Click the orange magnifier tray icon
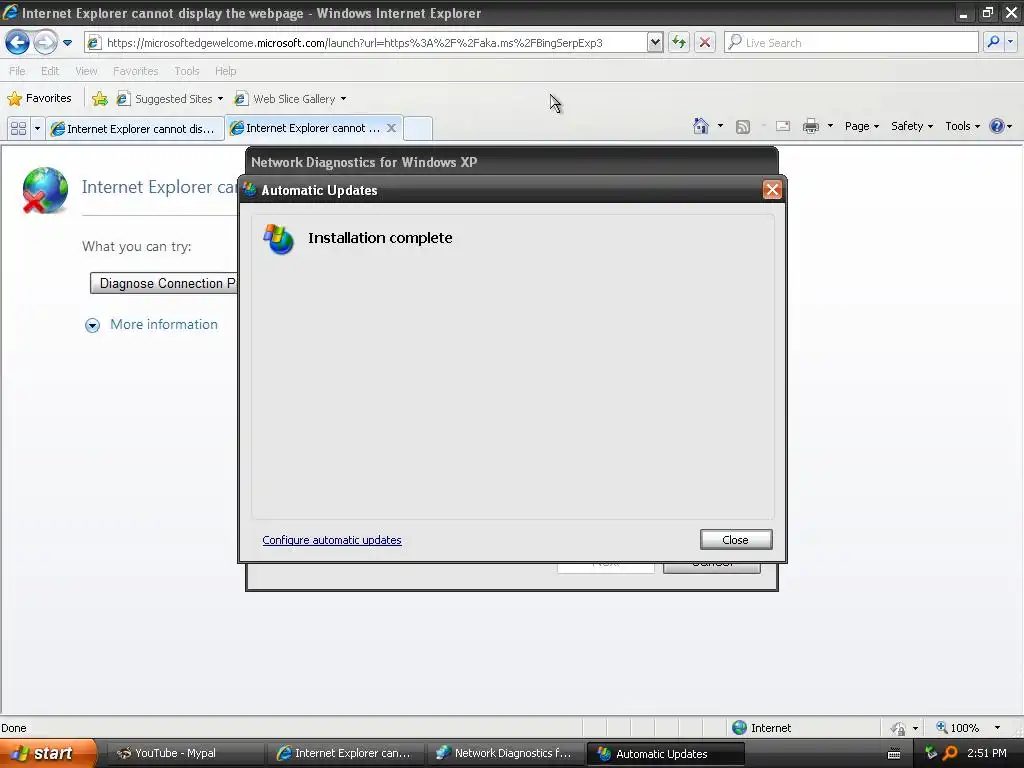This screenshot has height=768, width=1024. coord(950,753)
